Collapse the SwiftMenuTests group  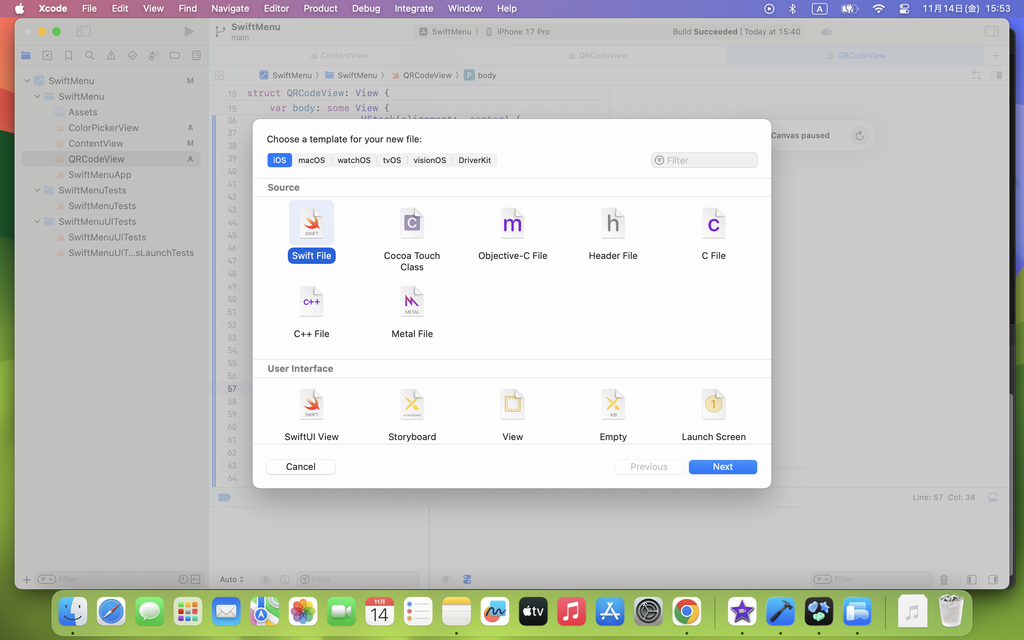(38, 190)
